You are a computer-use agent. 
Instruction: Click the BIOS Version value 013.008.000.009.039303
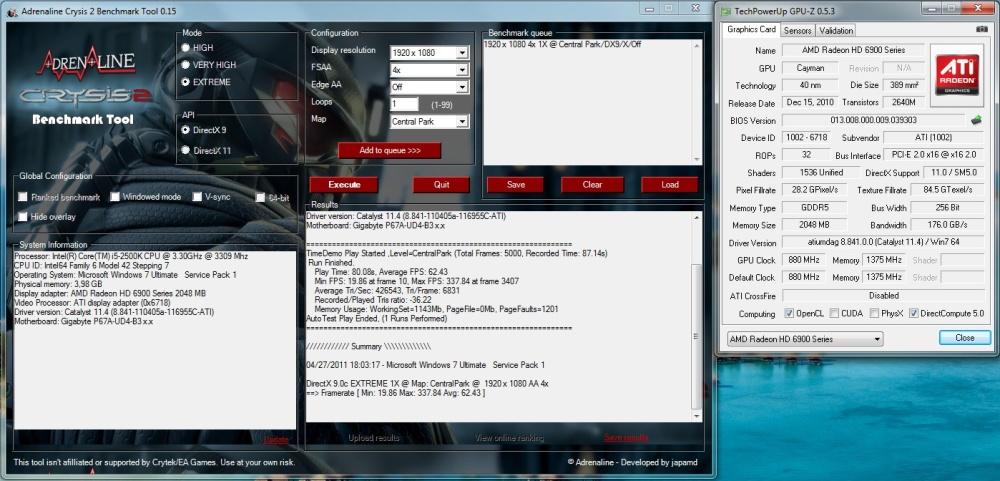[873, 120]
